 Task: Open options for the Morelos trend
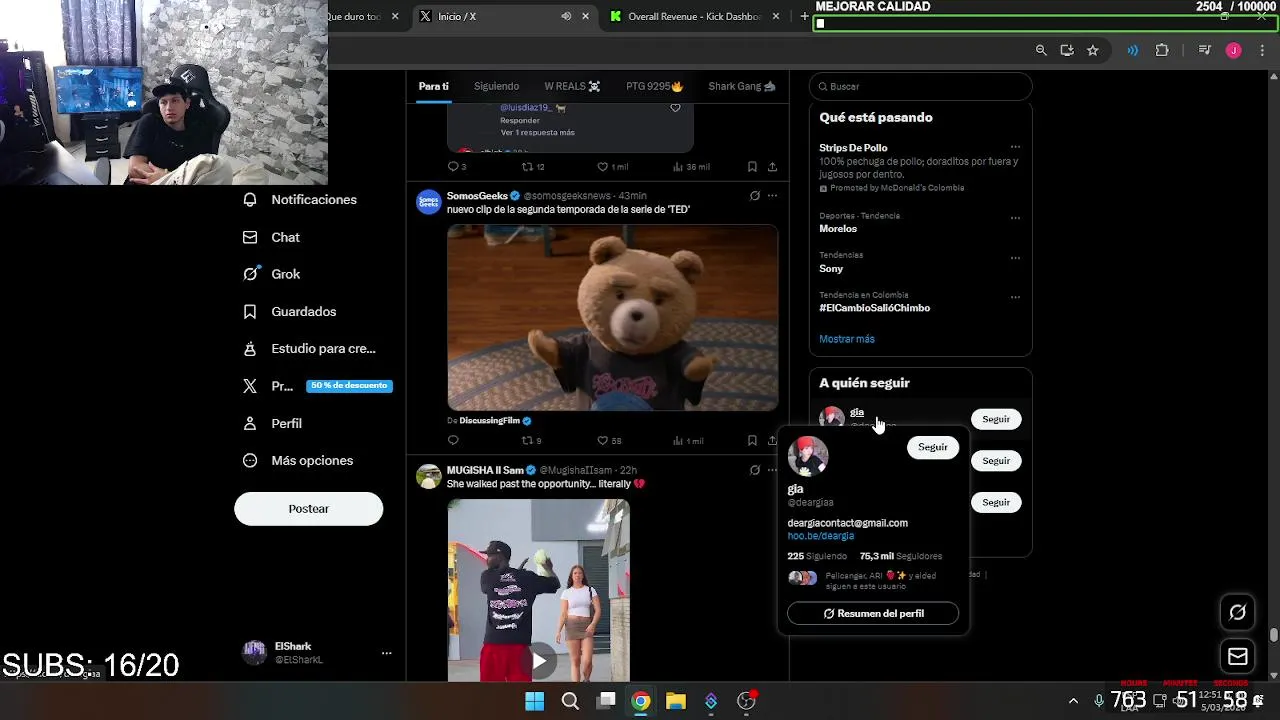pyautogui.click(x=1015, y=217)
